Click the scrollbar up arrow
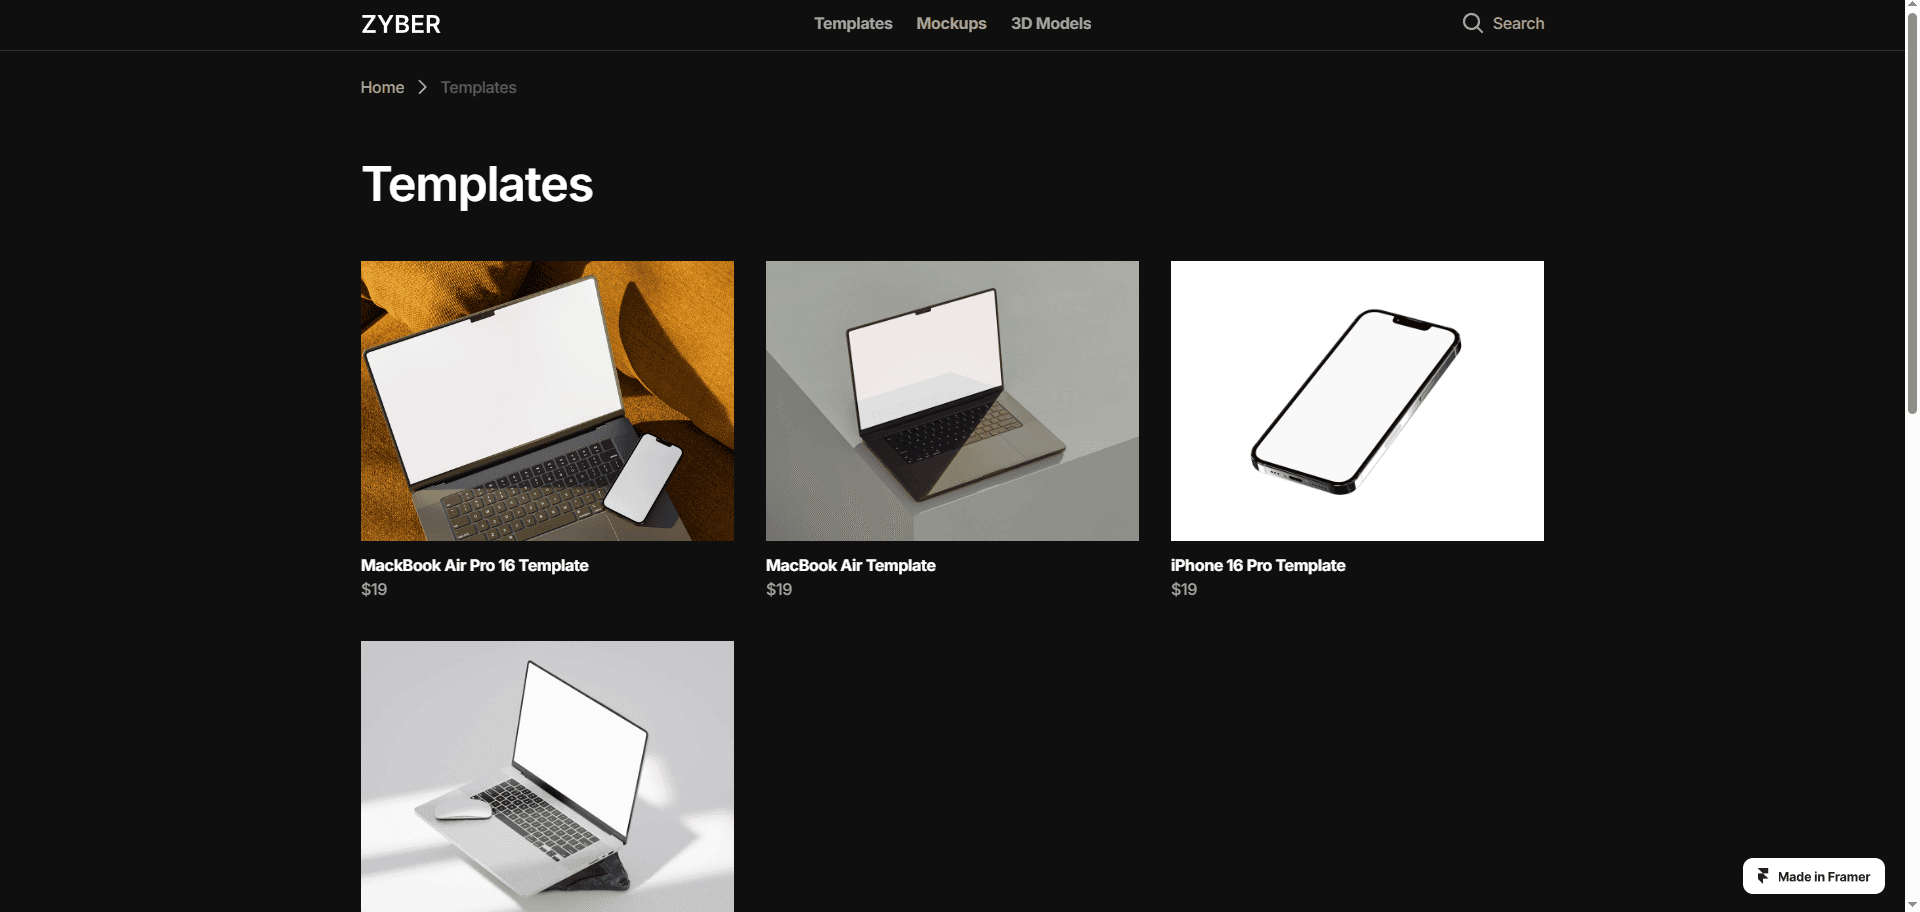The image size is (1920, 912). tap(1912, 5)
